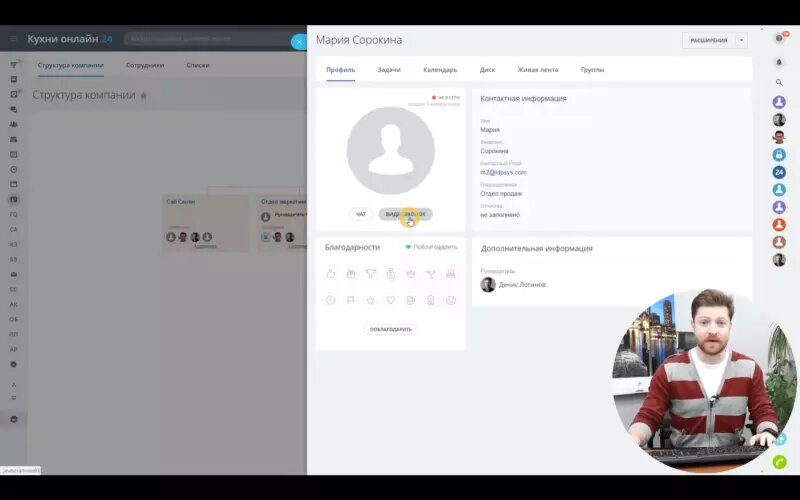Click the thumbs-up gratitude icon
The width and height of the screenshot is (800, 500).
331,274
